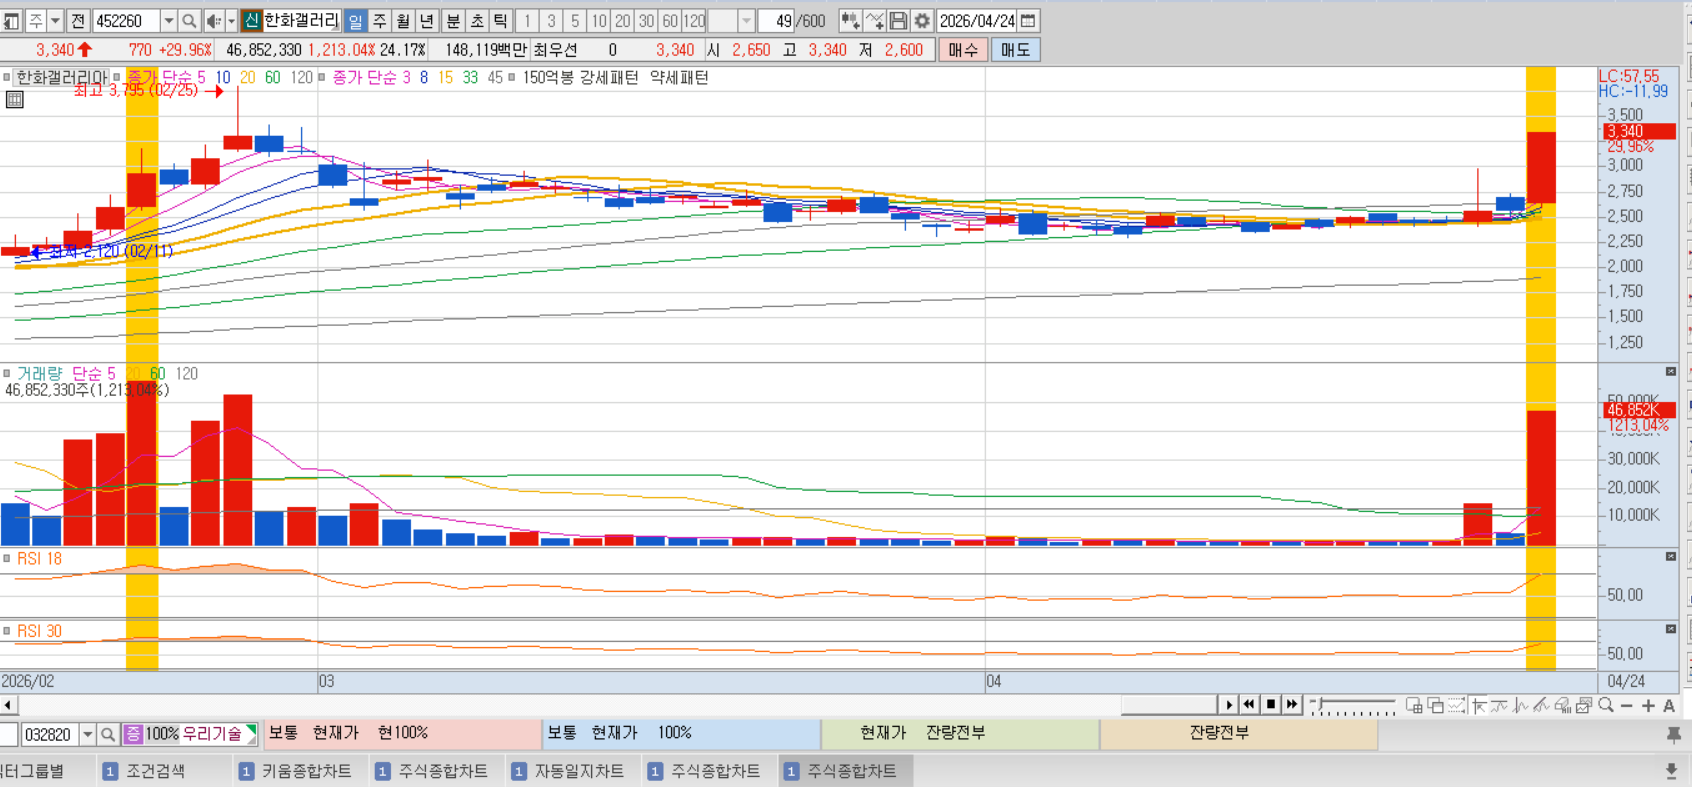
Task: Click the A auto-scale text icon
Action: point(1669,705)
